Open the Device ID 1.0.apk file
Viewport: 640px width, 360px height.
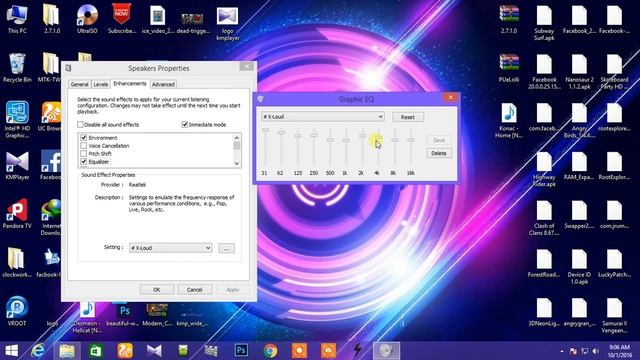point(579,267)
